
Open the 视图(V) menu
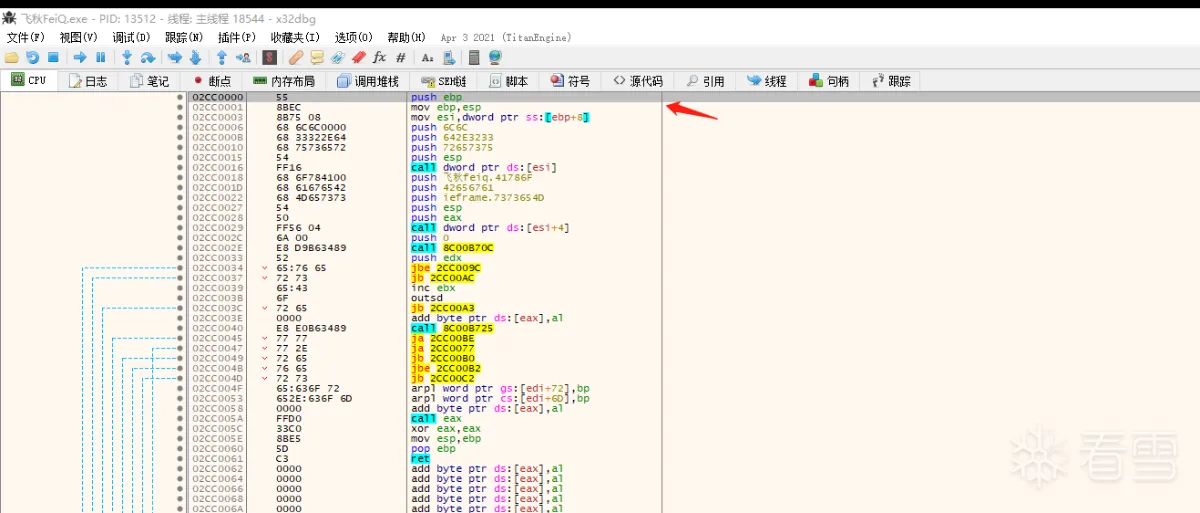pos(79,37)
